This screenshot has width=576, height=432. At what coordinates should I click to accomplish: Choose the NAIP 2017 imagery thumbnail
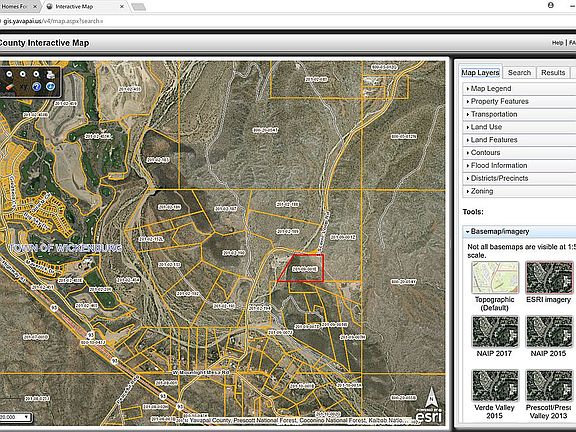[x=495, y=331]
